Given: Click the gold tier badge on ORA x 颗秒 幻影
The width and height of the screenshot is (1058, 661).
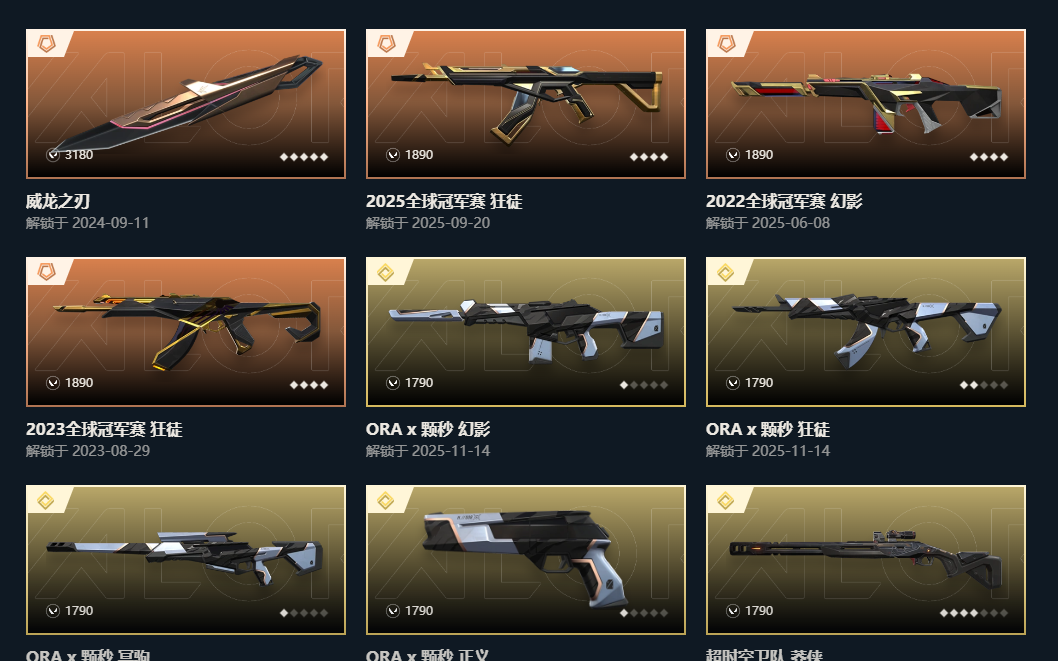Looking at the screenshot, I should (x=386, y=272).
